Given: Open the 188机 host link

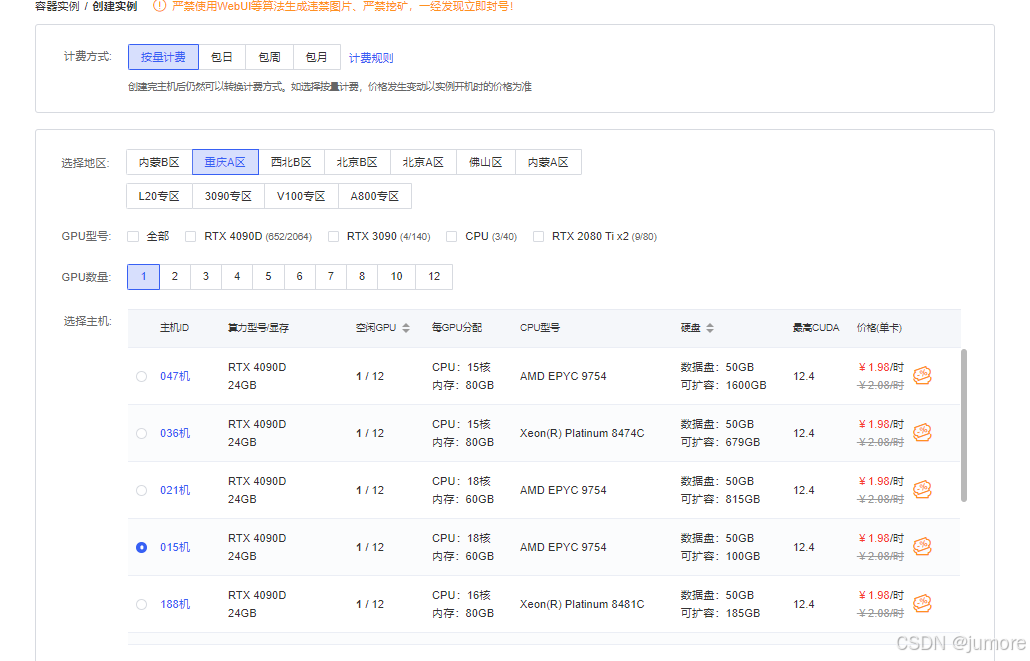Looking at the screenshot, I should pyautogui.click(x=175, y=604).
